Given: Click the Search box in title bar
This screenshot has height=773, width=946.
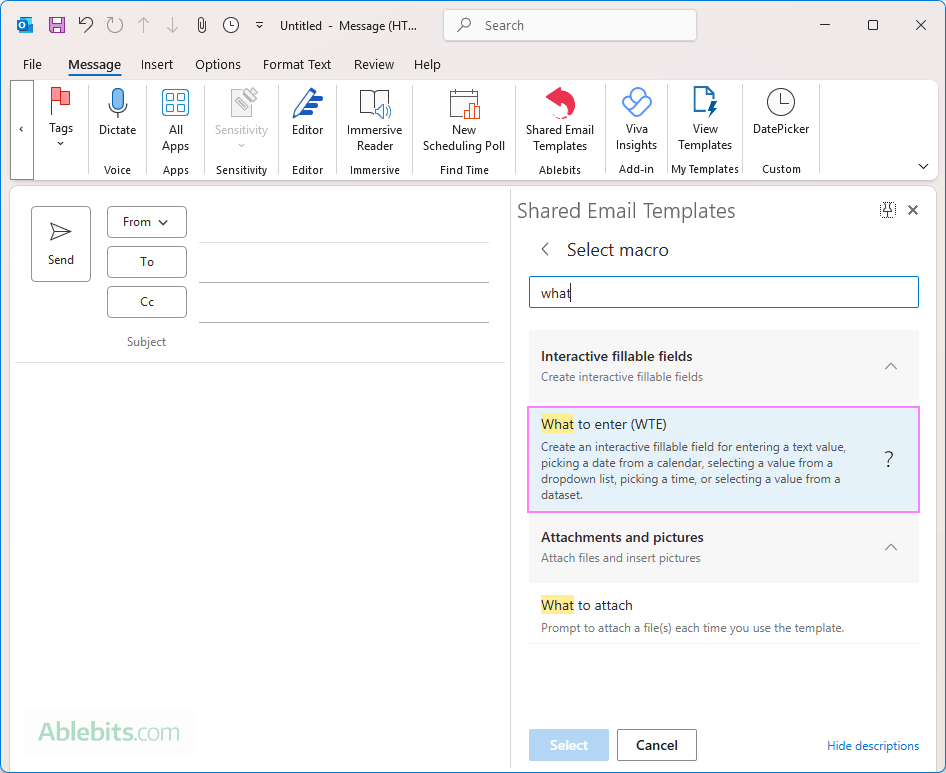Looking at the screenshot, I should coord(570,25).
